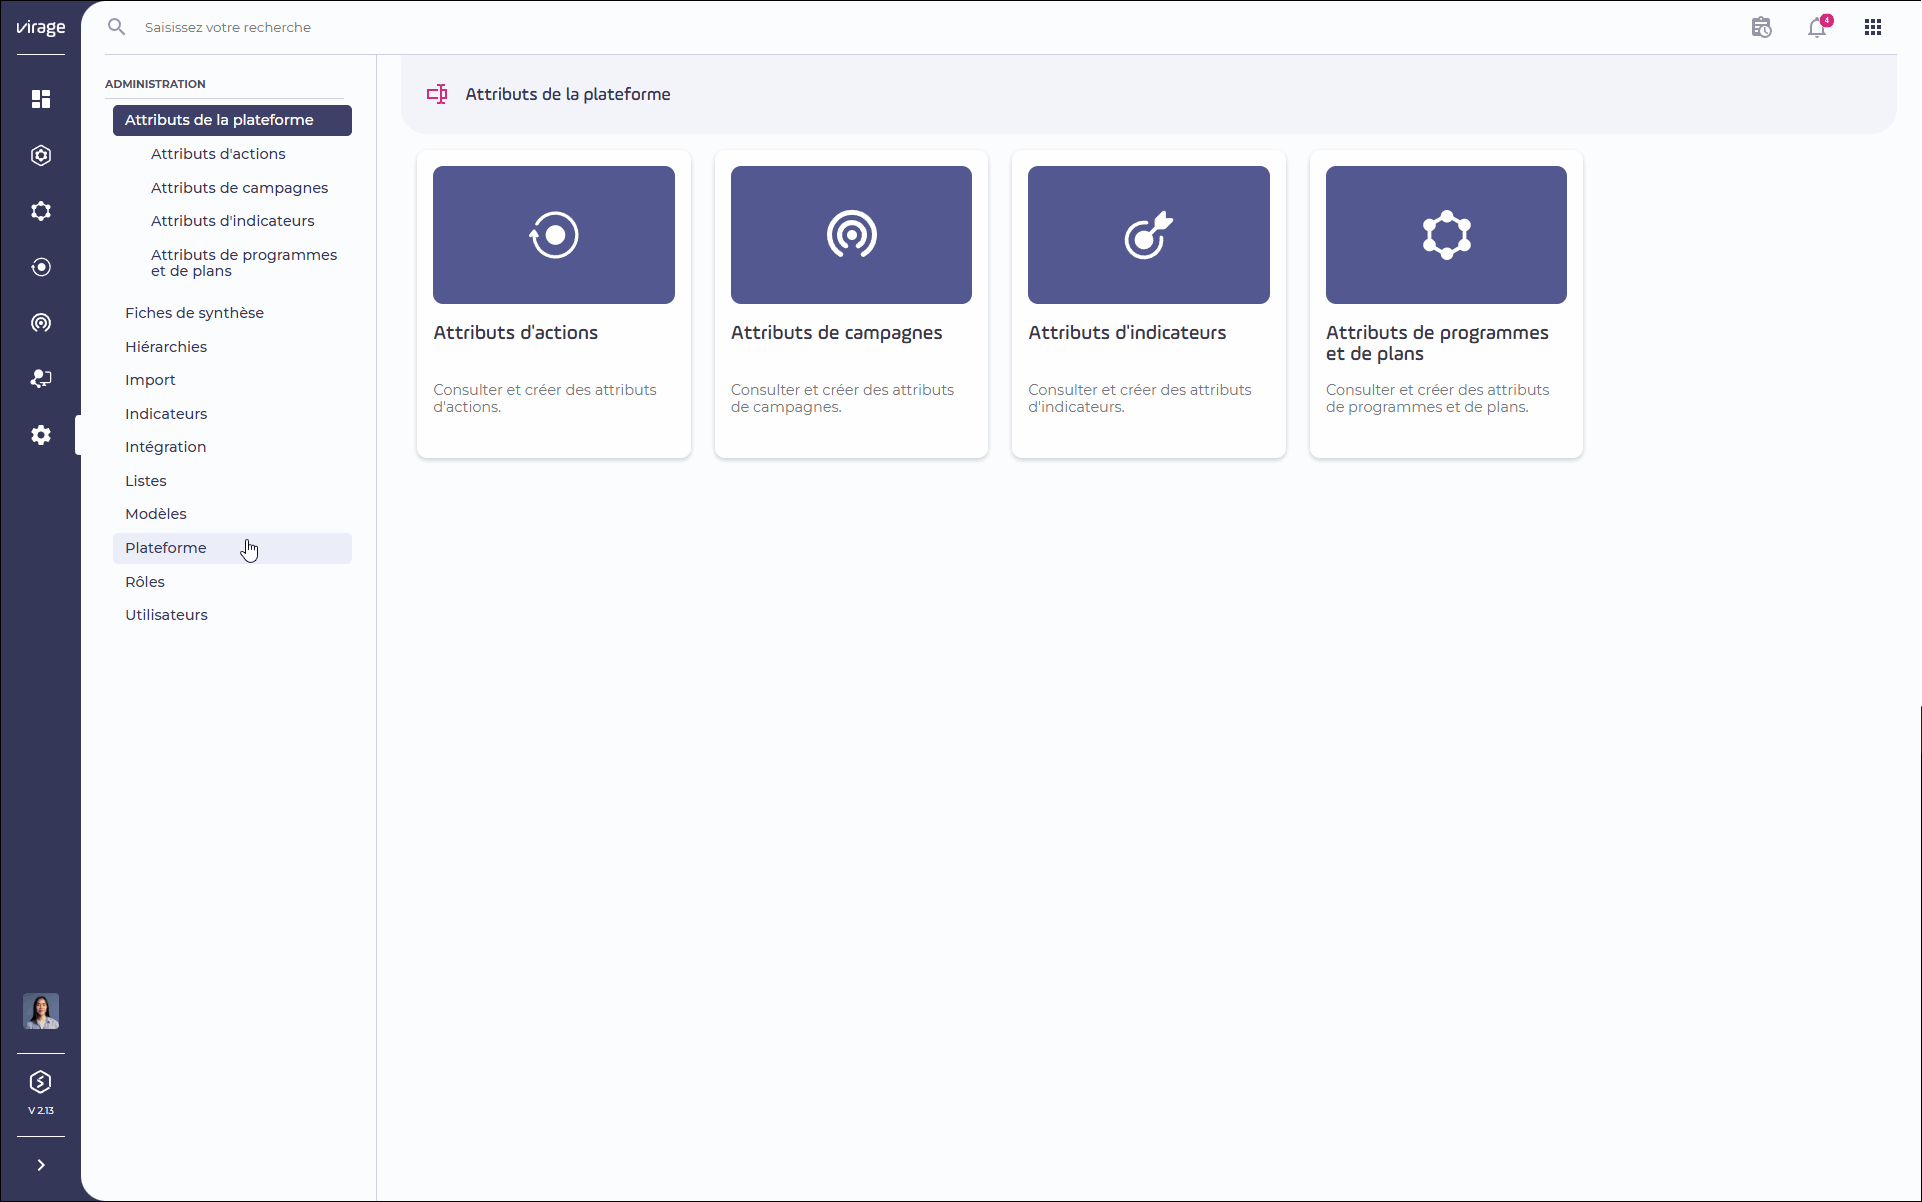
Task: Click the orbit/target icon in sidebar
Action: 40,266
